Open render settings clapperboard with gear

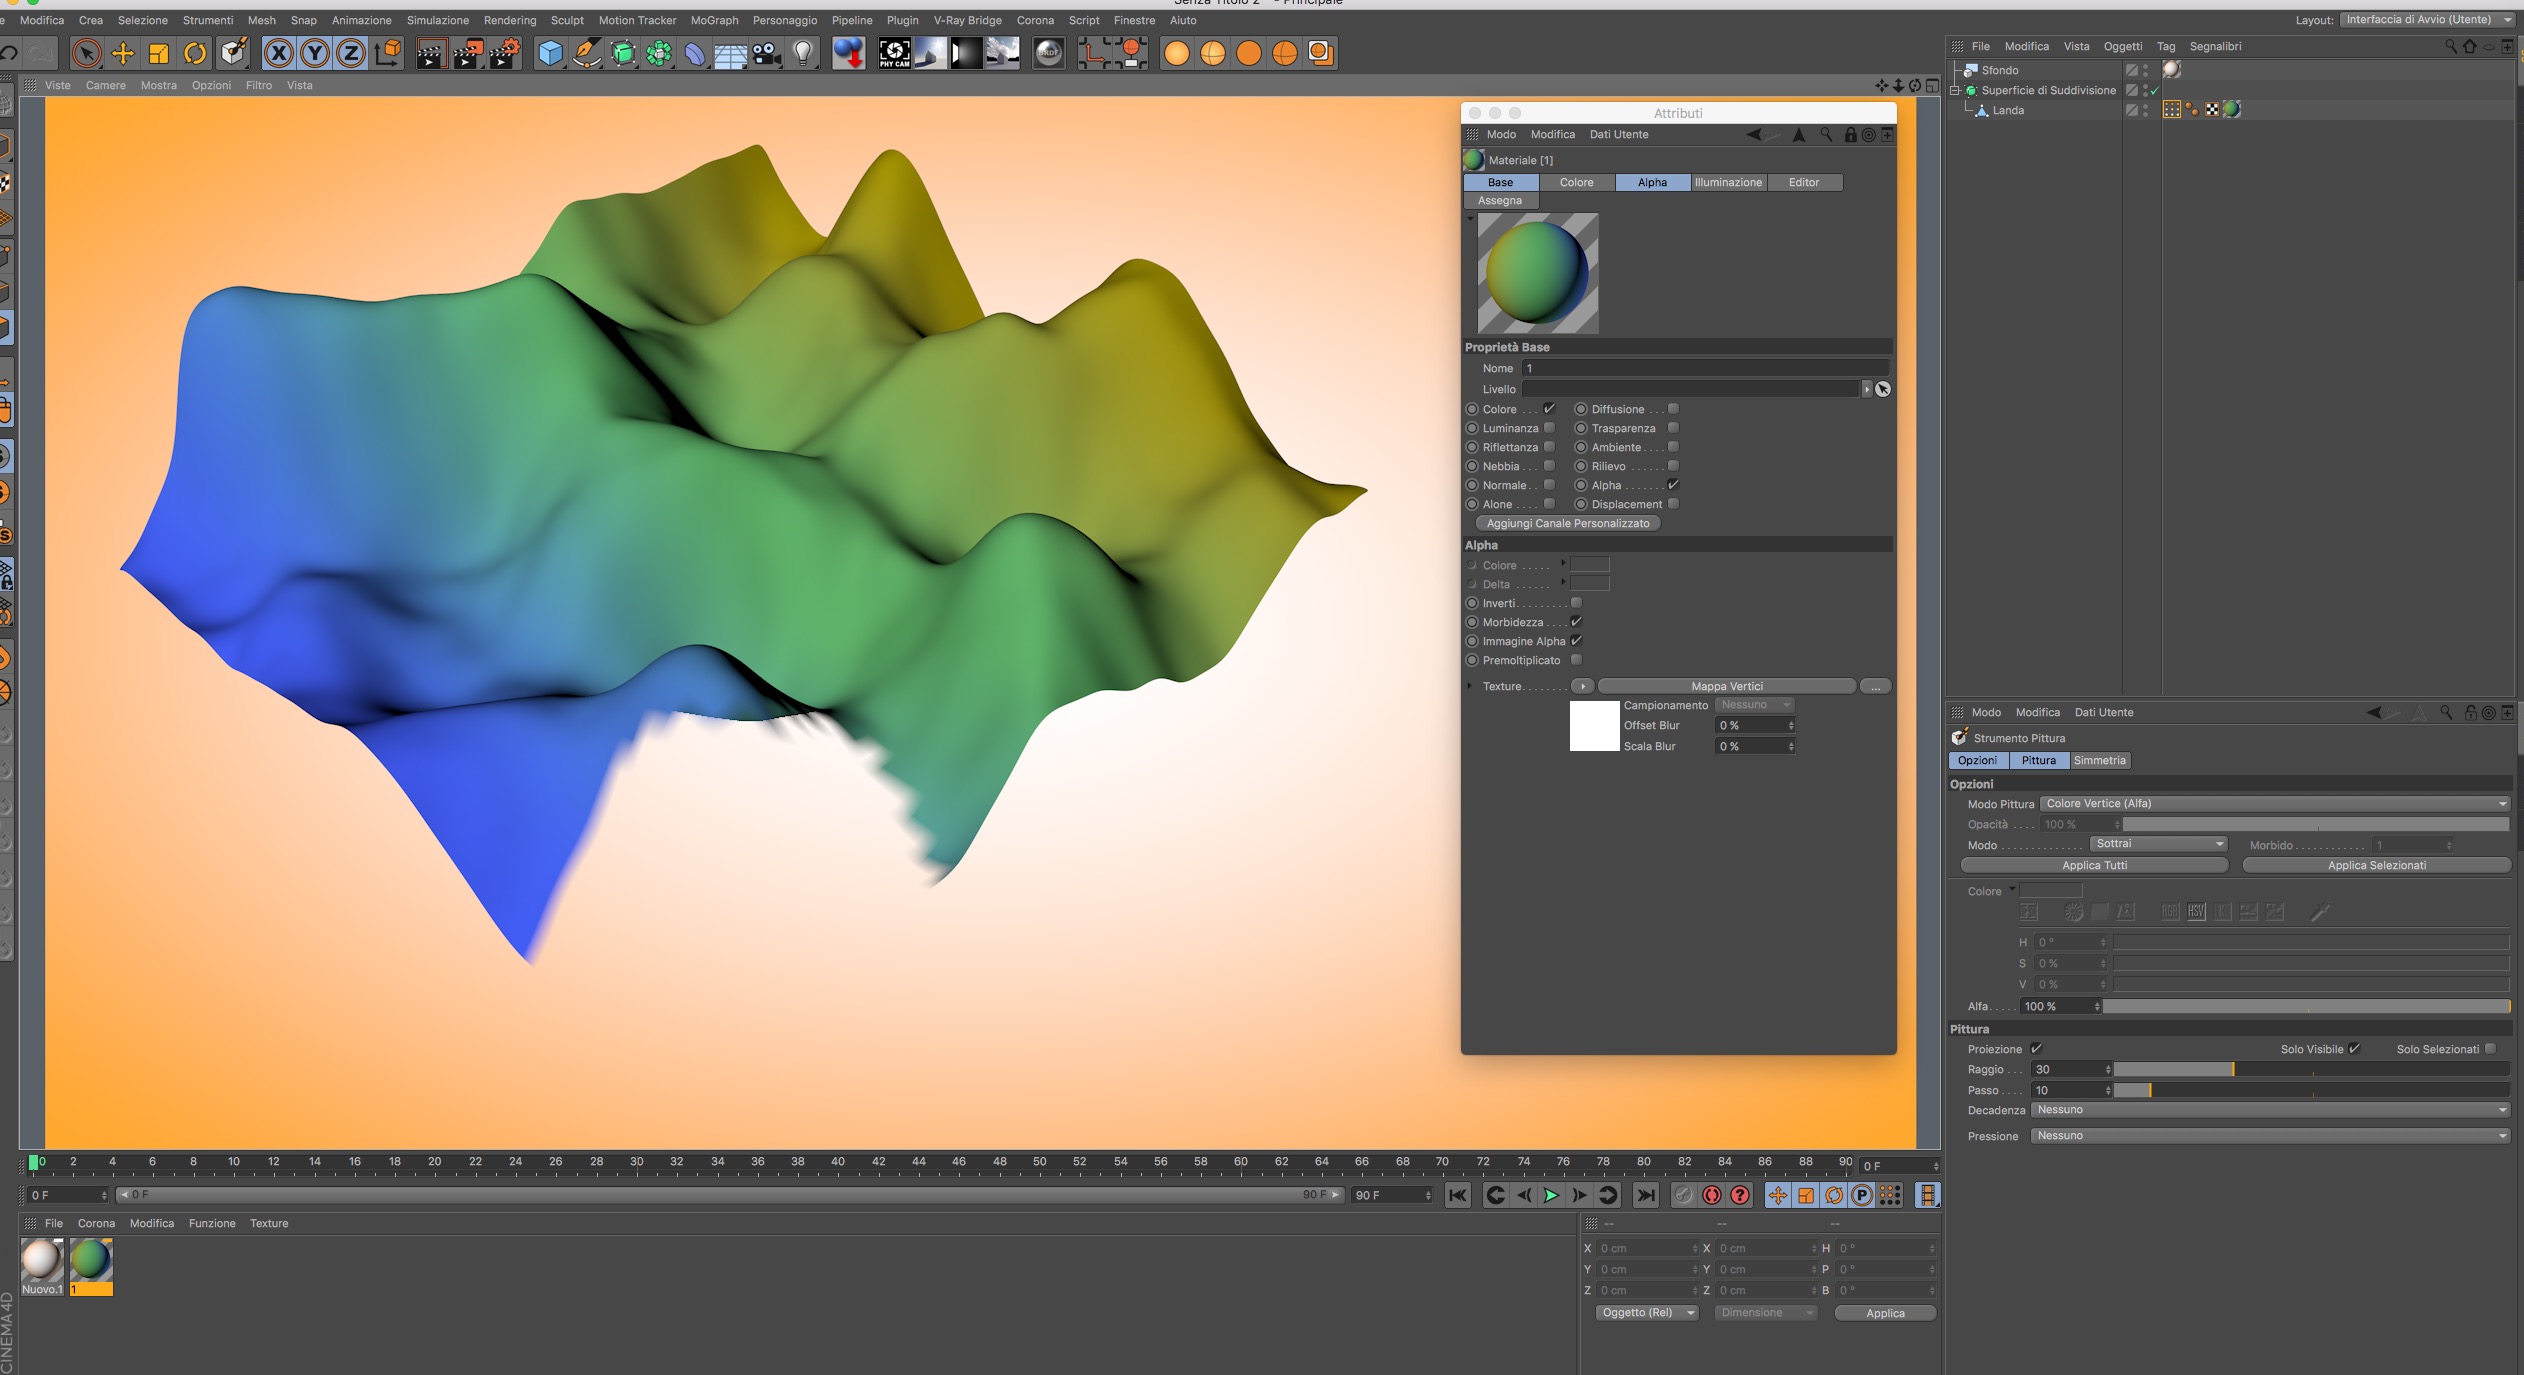point(504,53)
